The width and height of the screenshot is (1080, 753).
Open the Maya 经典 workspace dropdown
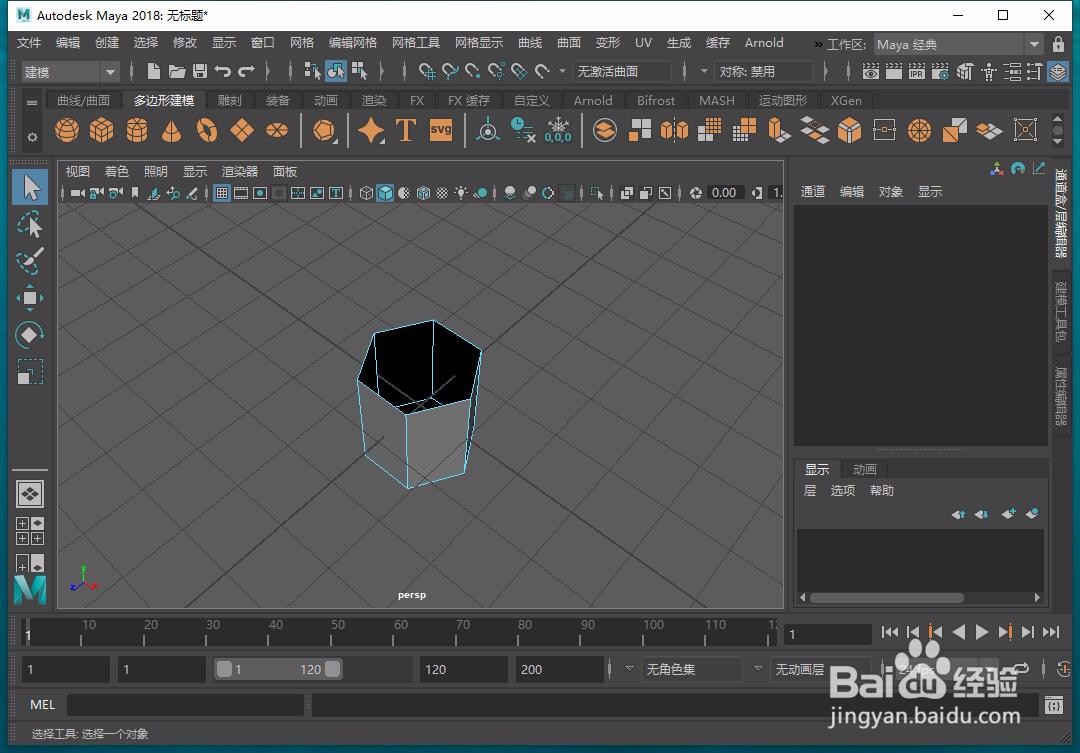[x=958, y=44]
